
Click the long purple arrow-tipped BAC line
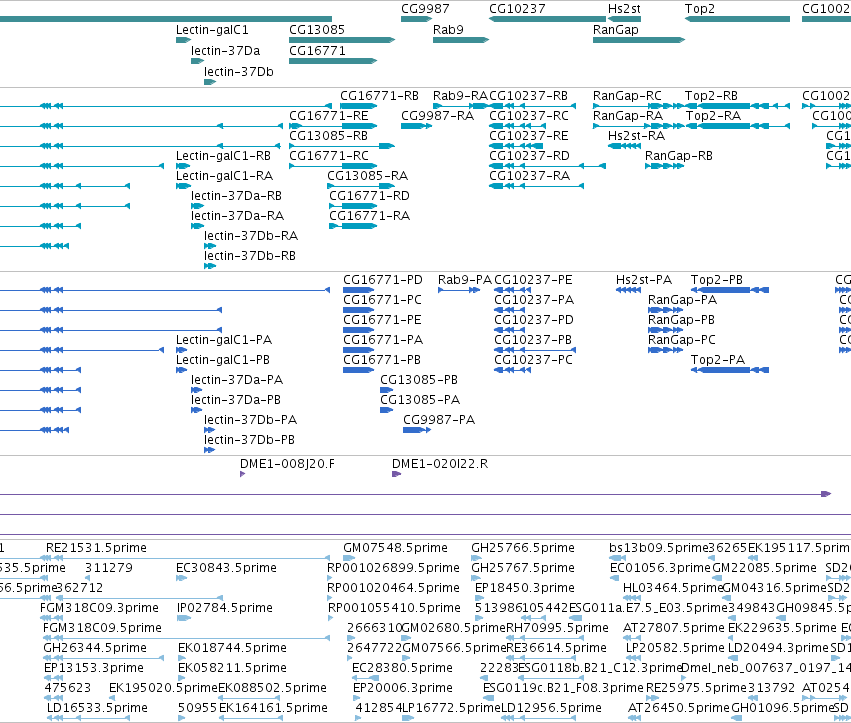point(415,494)
